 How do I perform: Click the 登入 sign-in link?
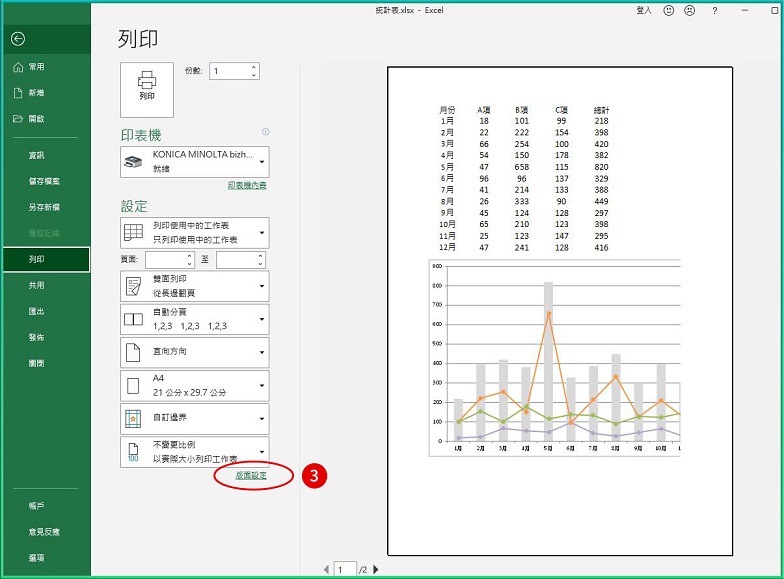tap(644, 10)
